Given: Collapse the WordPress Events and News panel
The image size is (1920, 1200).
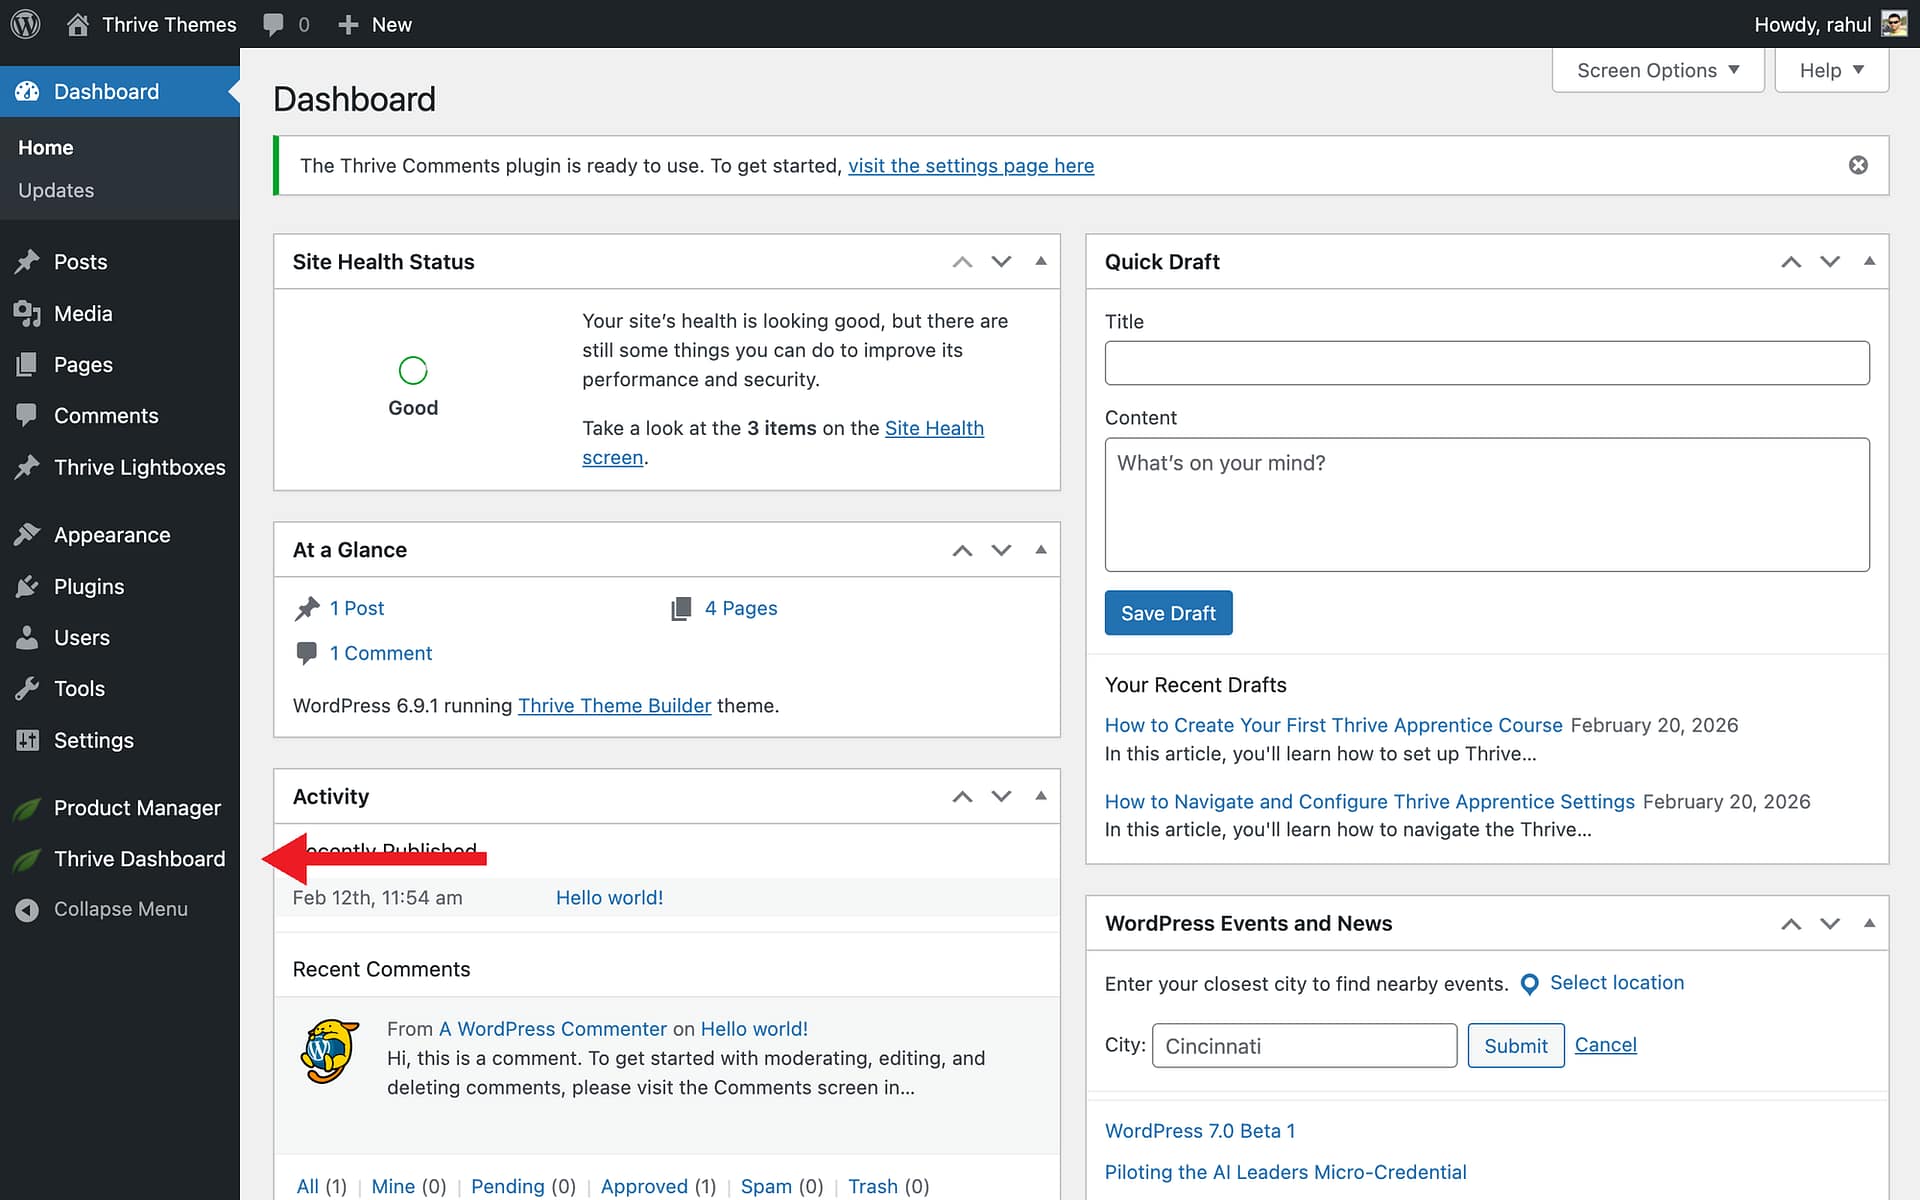Looking at the screenshot, I should point(1869,923).
